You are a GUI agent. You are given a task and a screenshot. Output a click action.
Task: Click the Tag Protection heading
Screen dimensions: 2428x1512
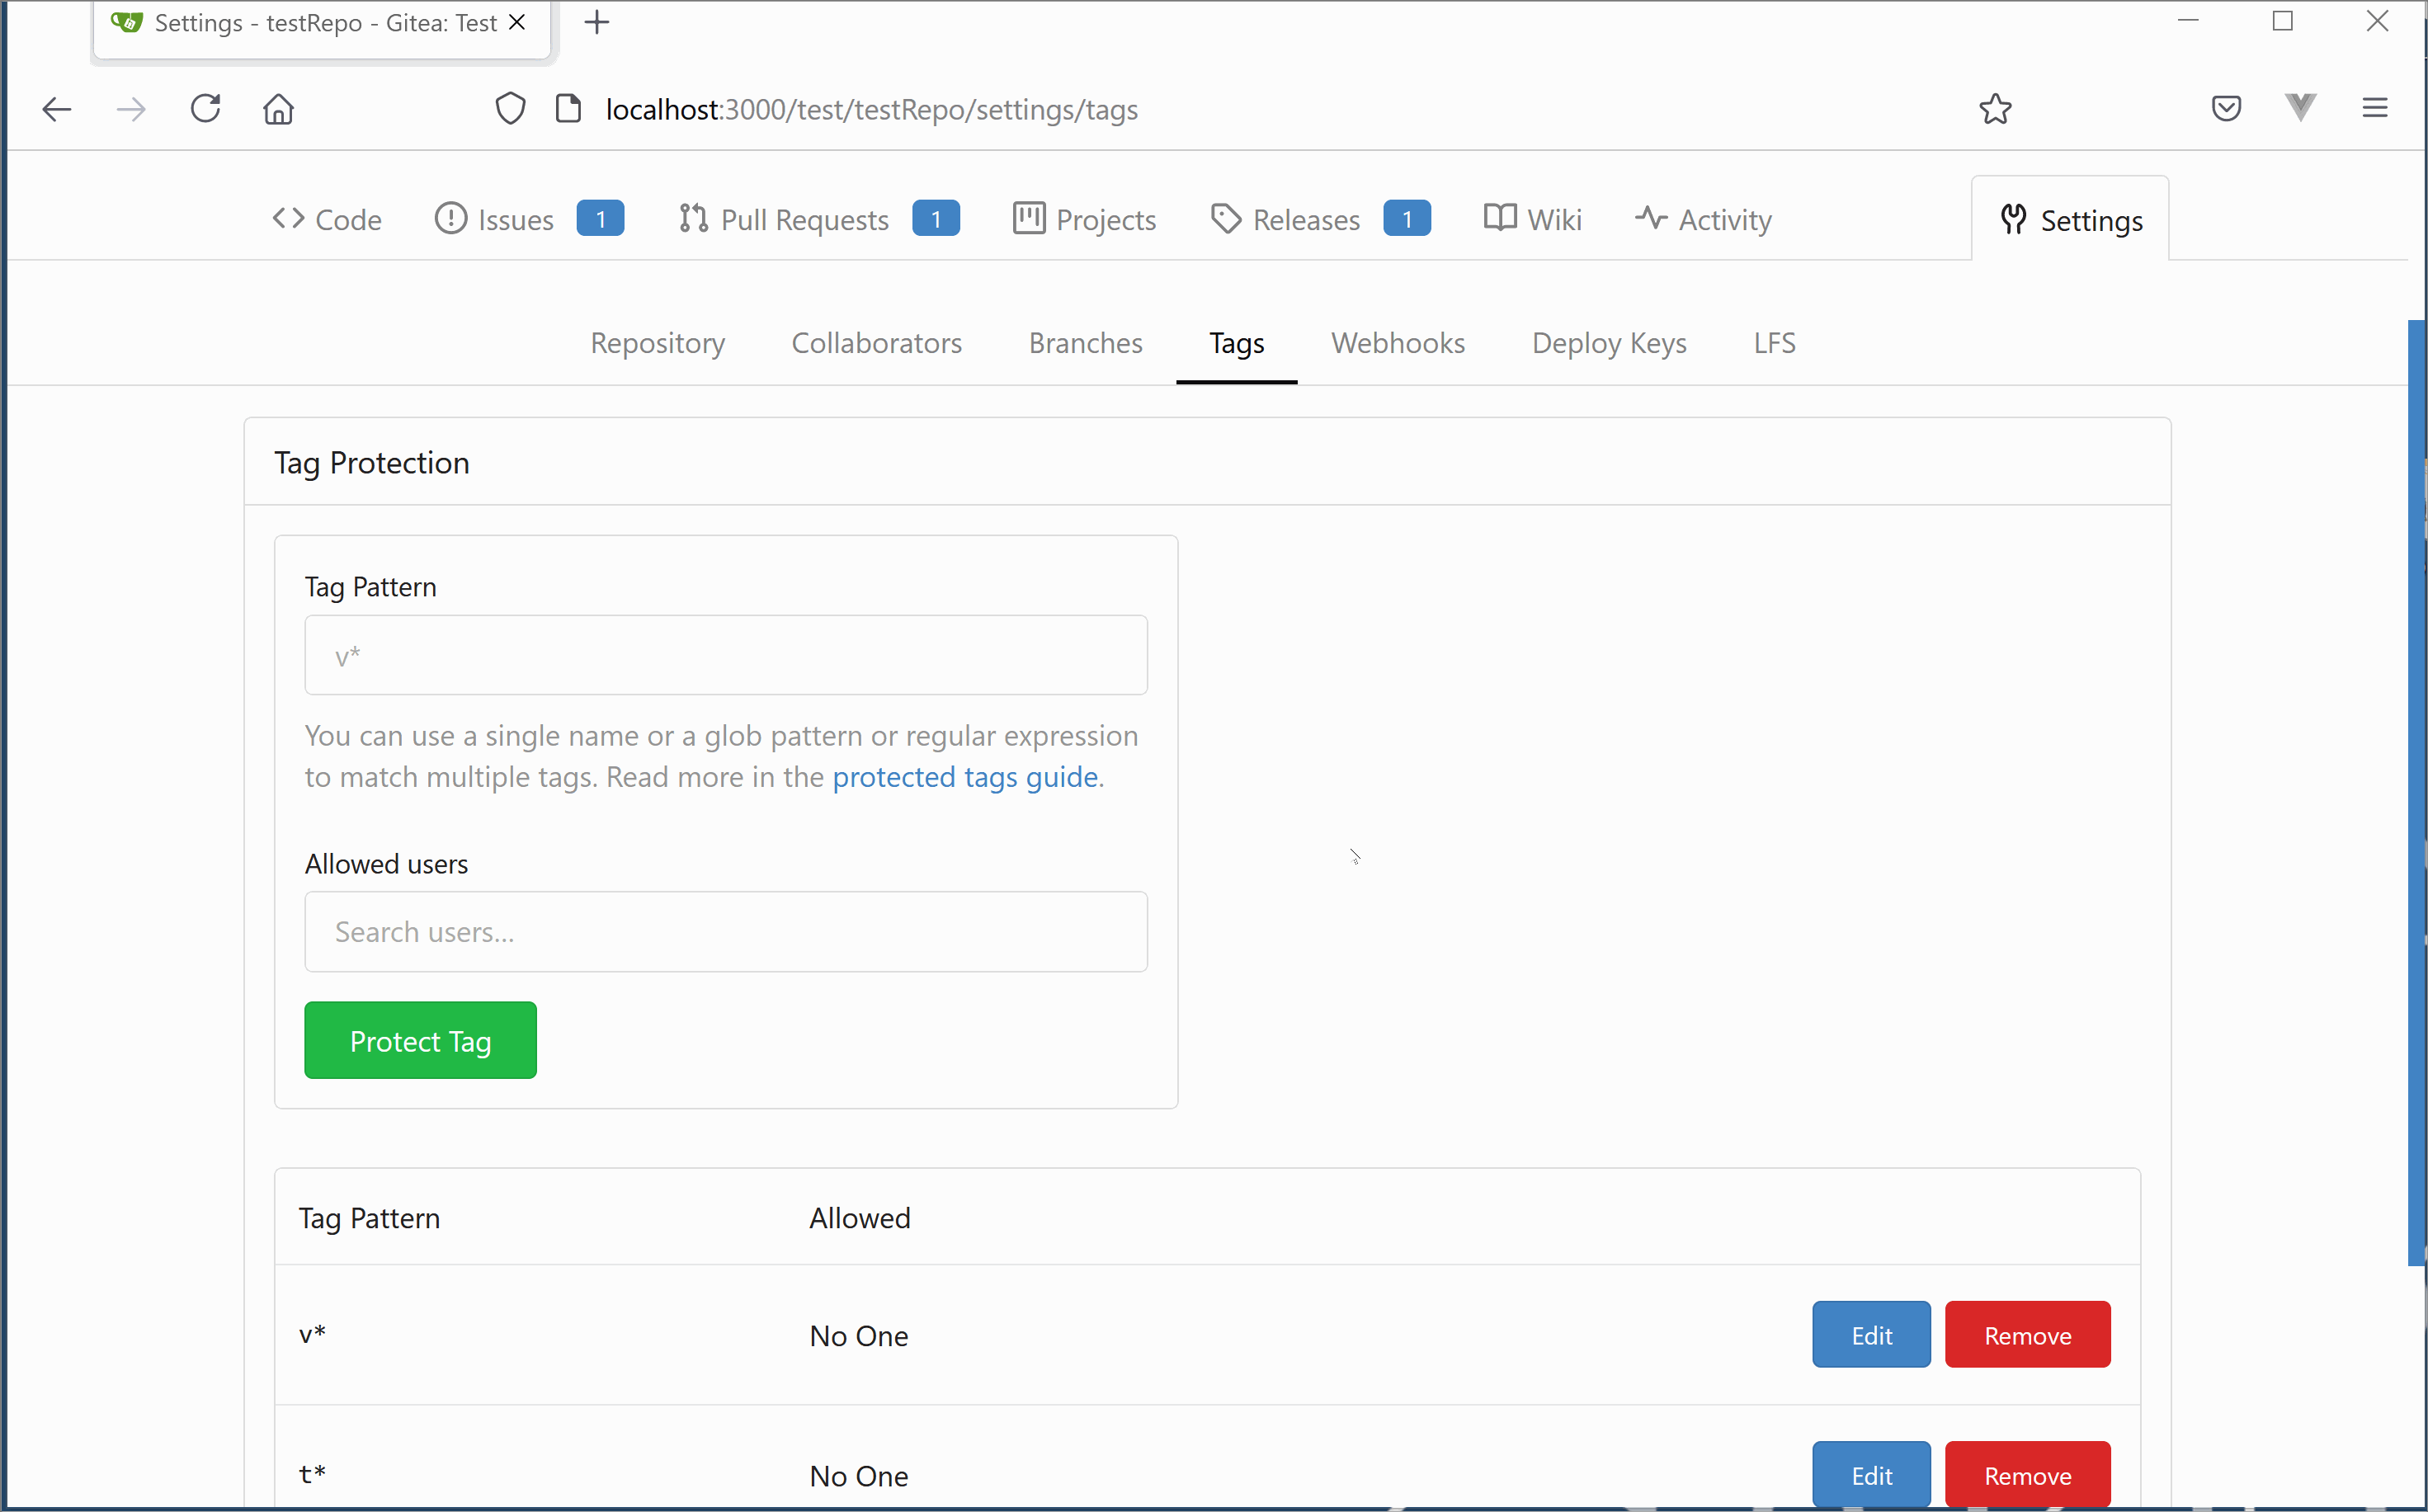click(x=372, y=463)
